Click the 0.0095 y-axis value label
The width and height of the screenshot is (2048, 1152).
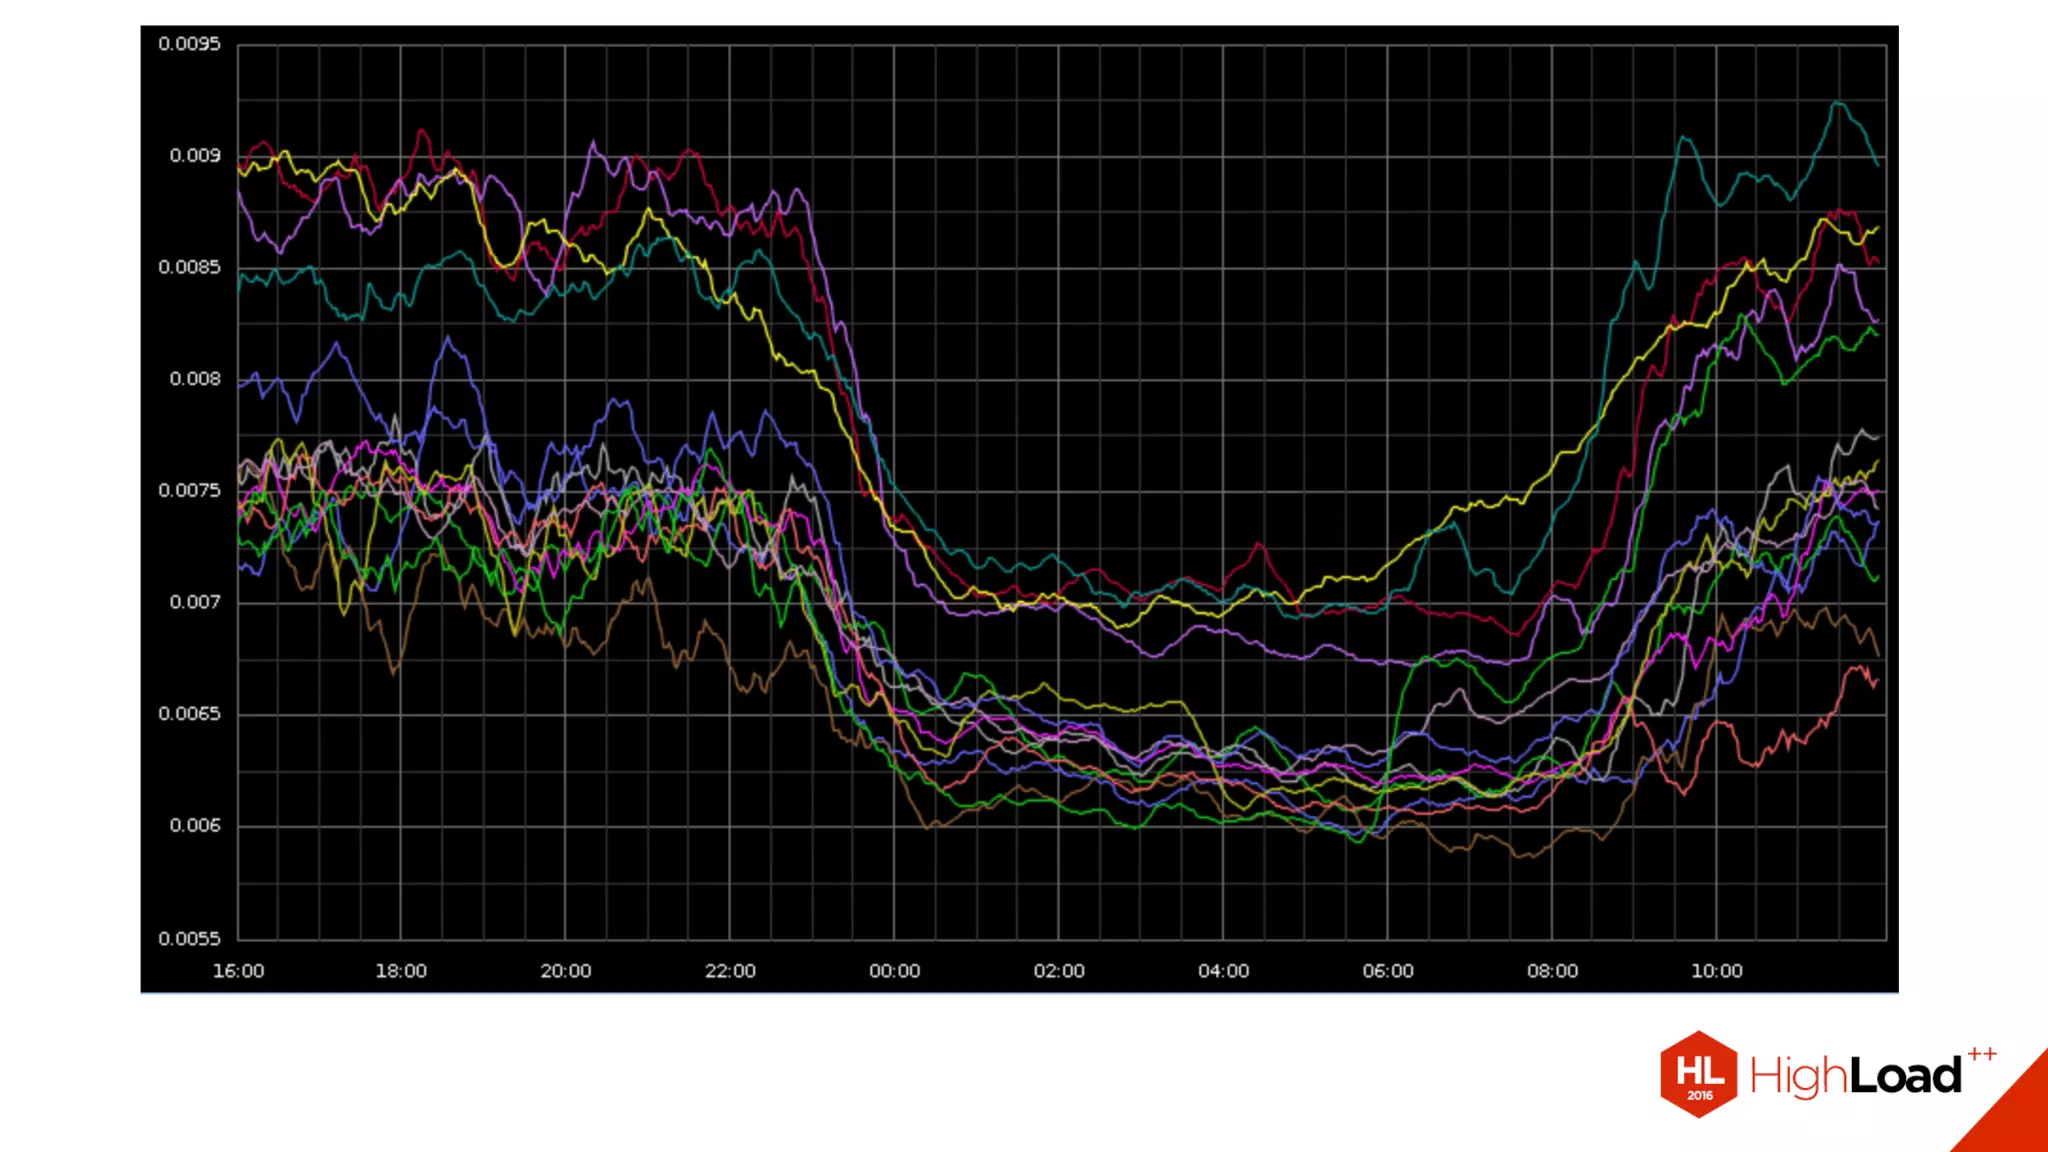coord(189,44)
